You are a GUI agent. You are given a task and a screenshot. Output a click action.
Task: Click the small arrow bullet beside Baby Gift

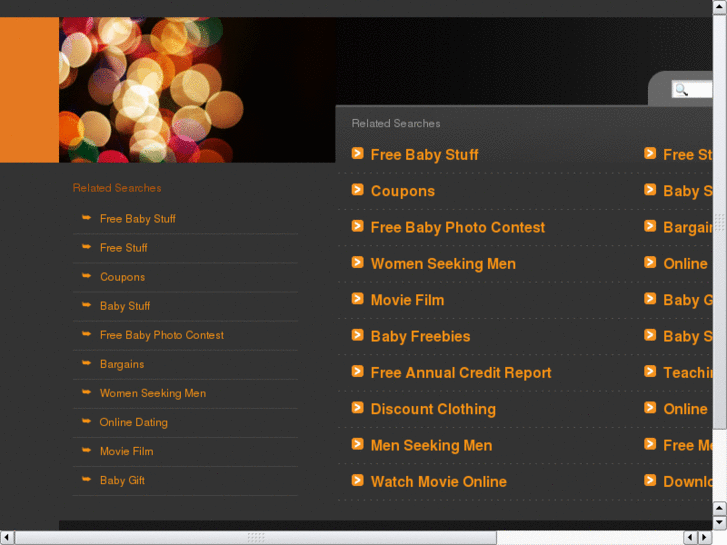click(x=86, y=479)
